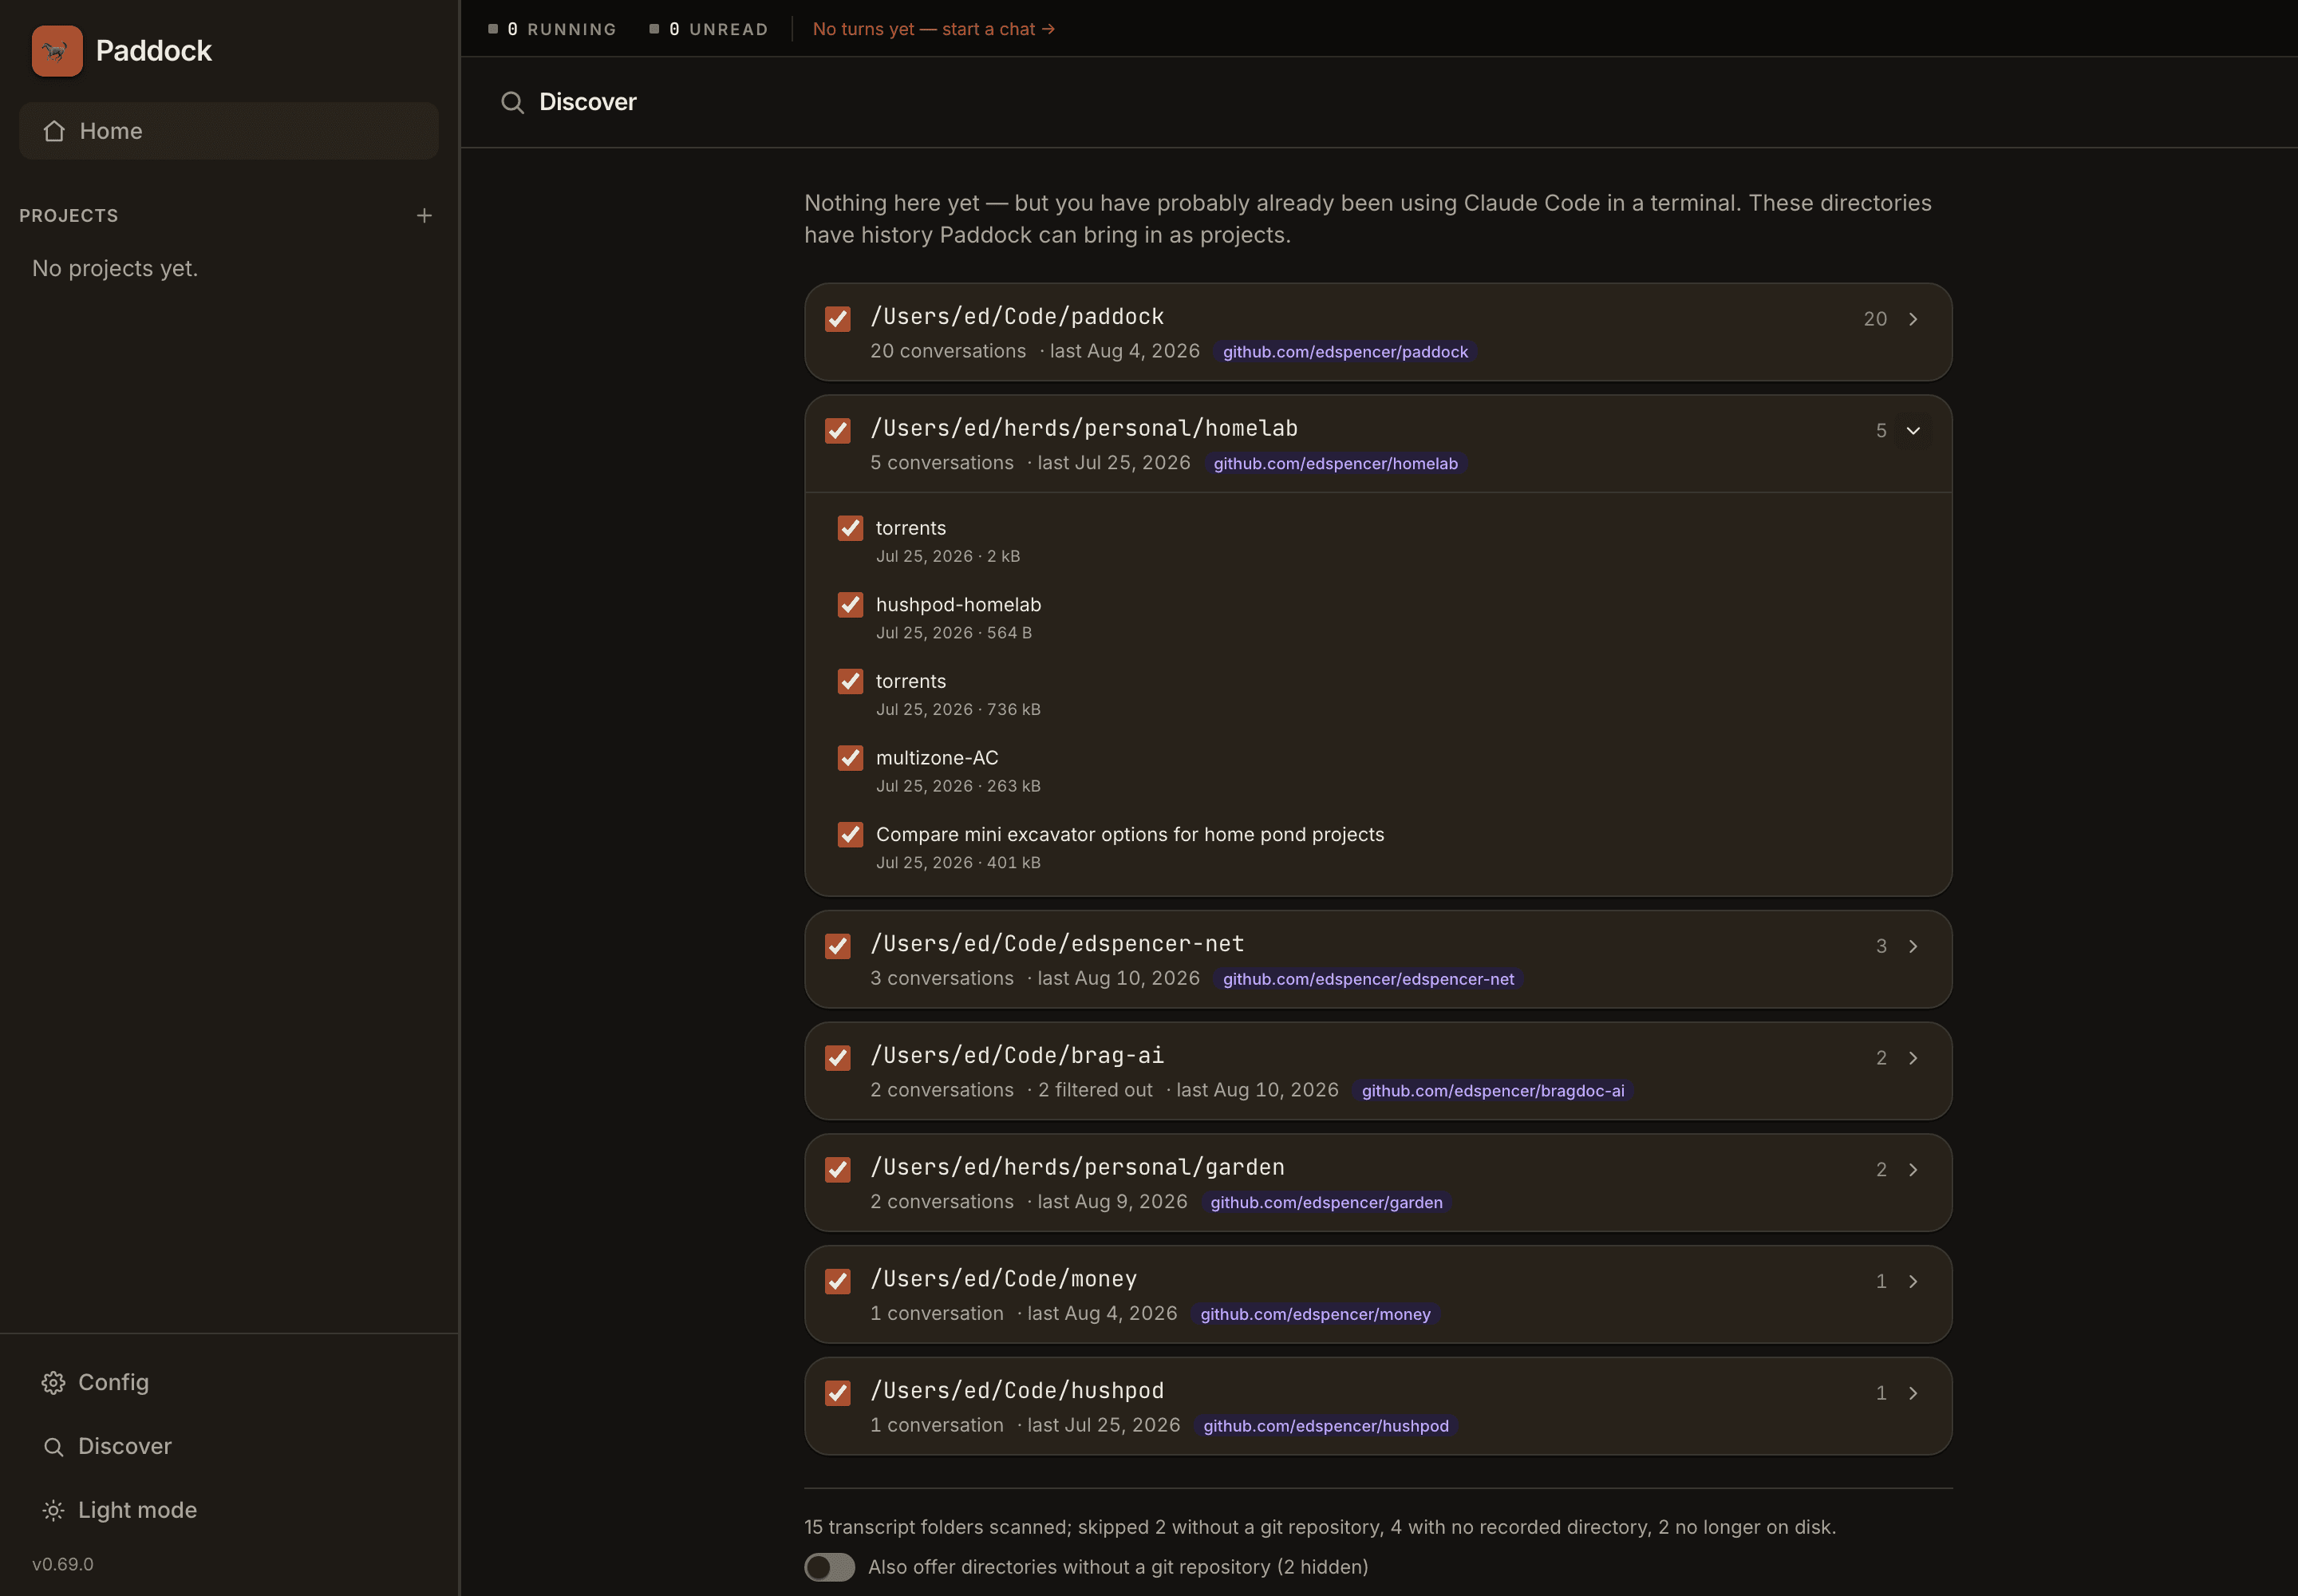Uncheck the edspencer-net directory checkbox
Screen dimensions: 2298x1596
click(838, 946)
